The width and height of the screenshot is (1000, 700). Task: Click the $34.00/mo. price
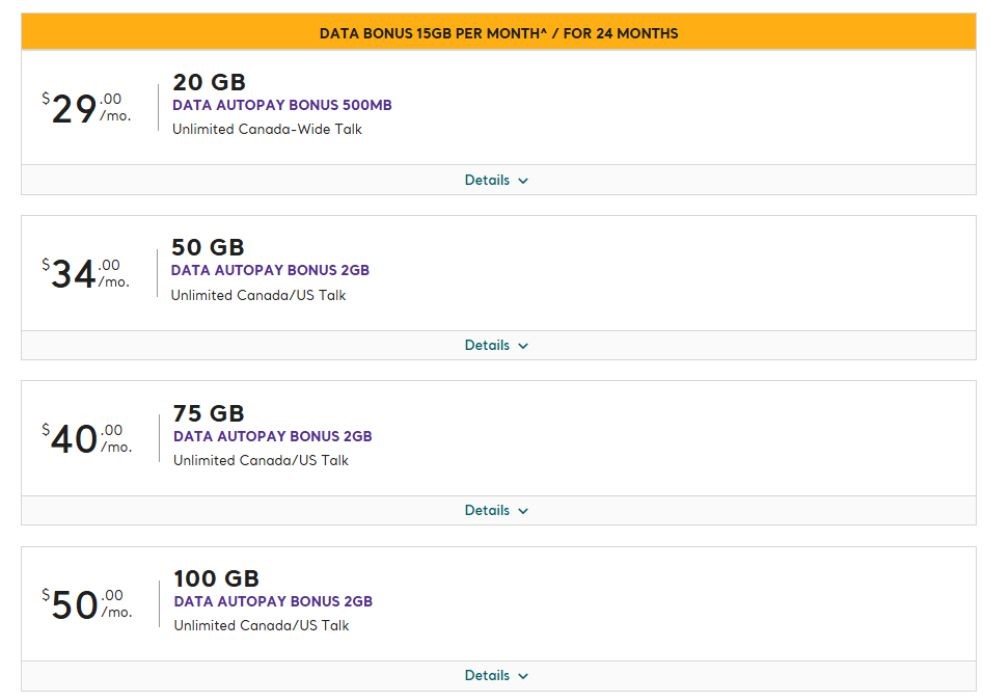coord(85,273)
